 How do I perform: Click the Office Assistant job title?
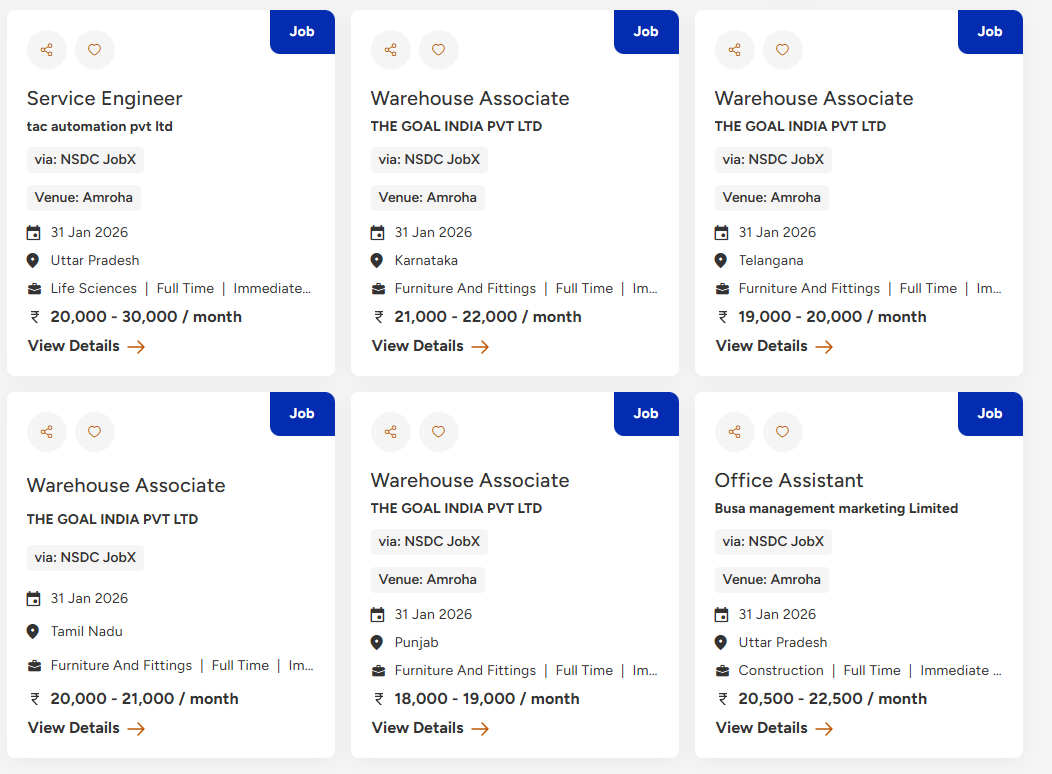(789, 480)
